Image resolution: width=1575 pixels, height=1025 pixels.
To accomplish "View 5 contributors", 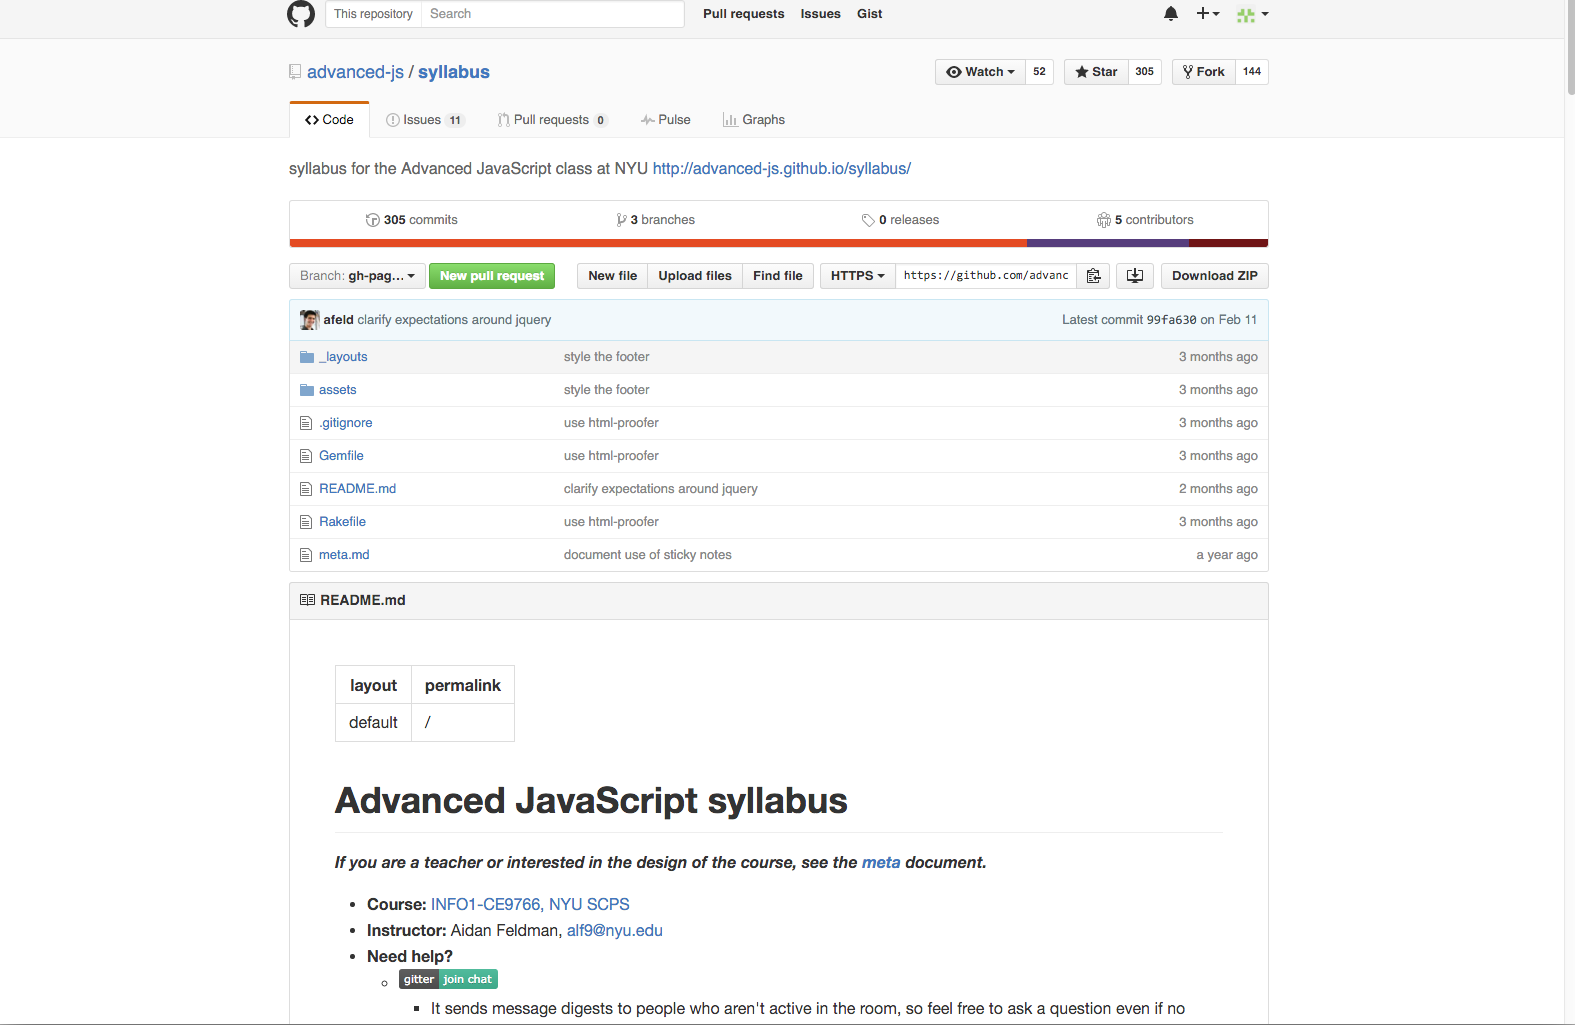I will [x=1145, y=220].
